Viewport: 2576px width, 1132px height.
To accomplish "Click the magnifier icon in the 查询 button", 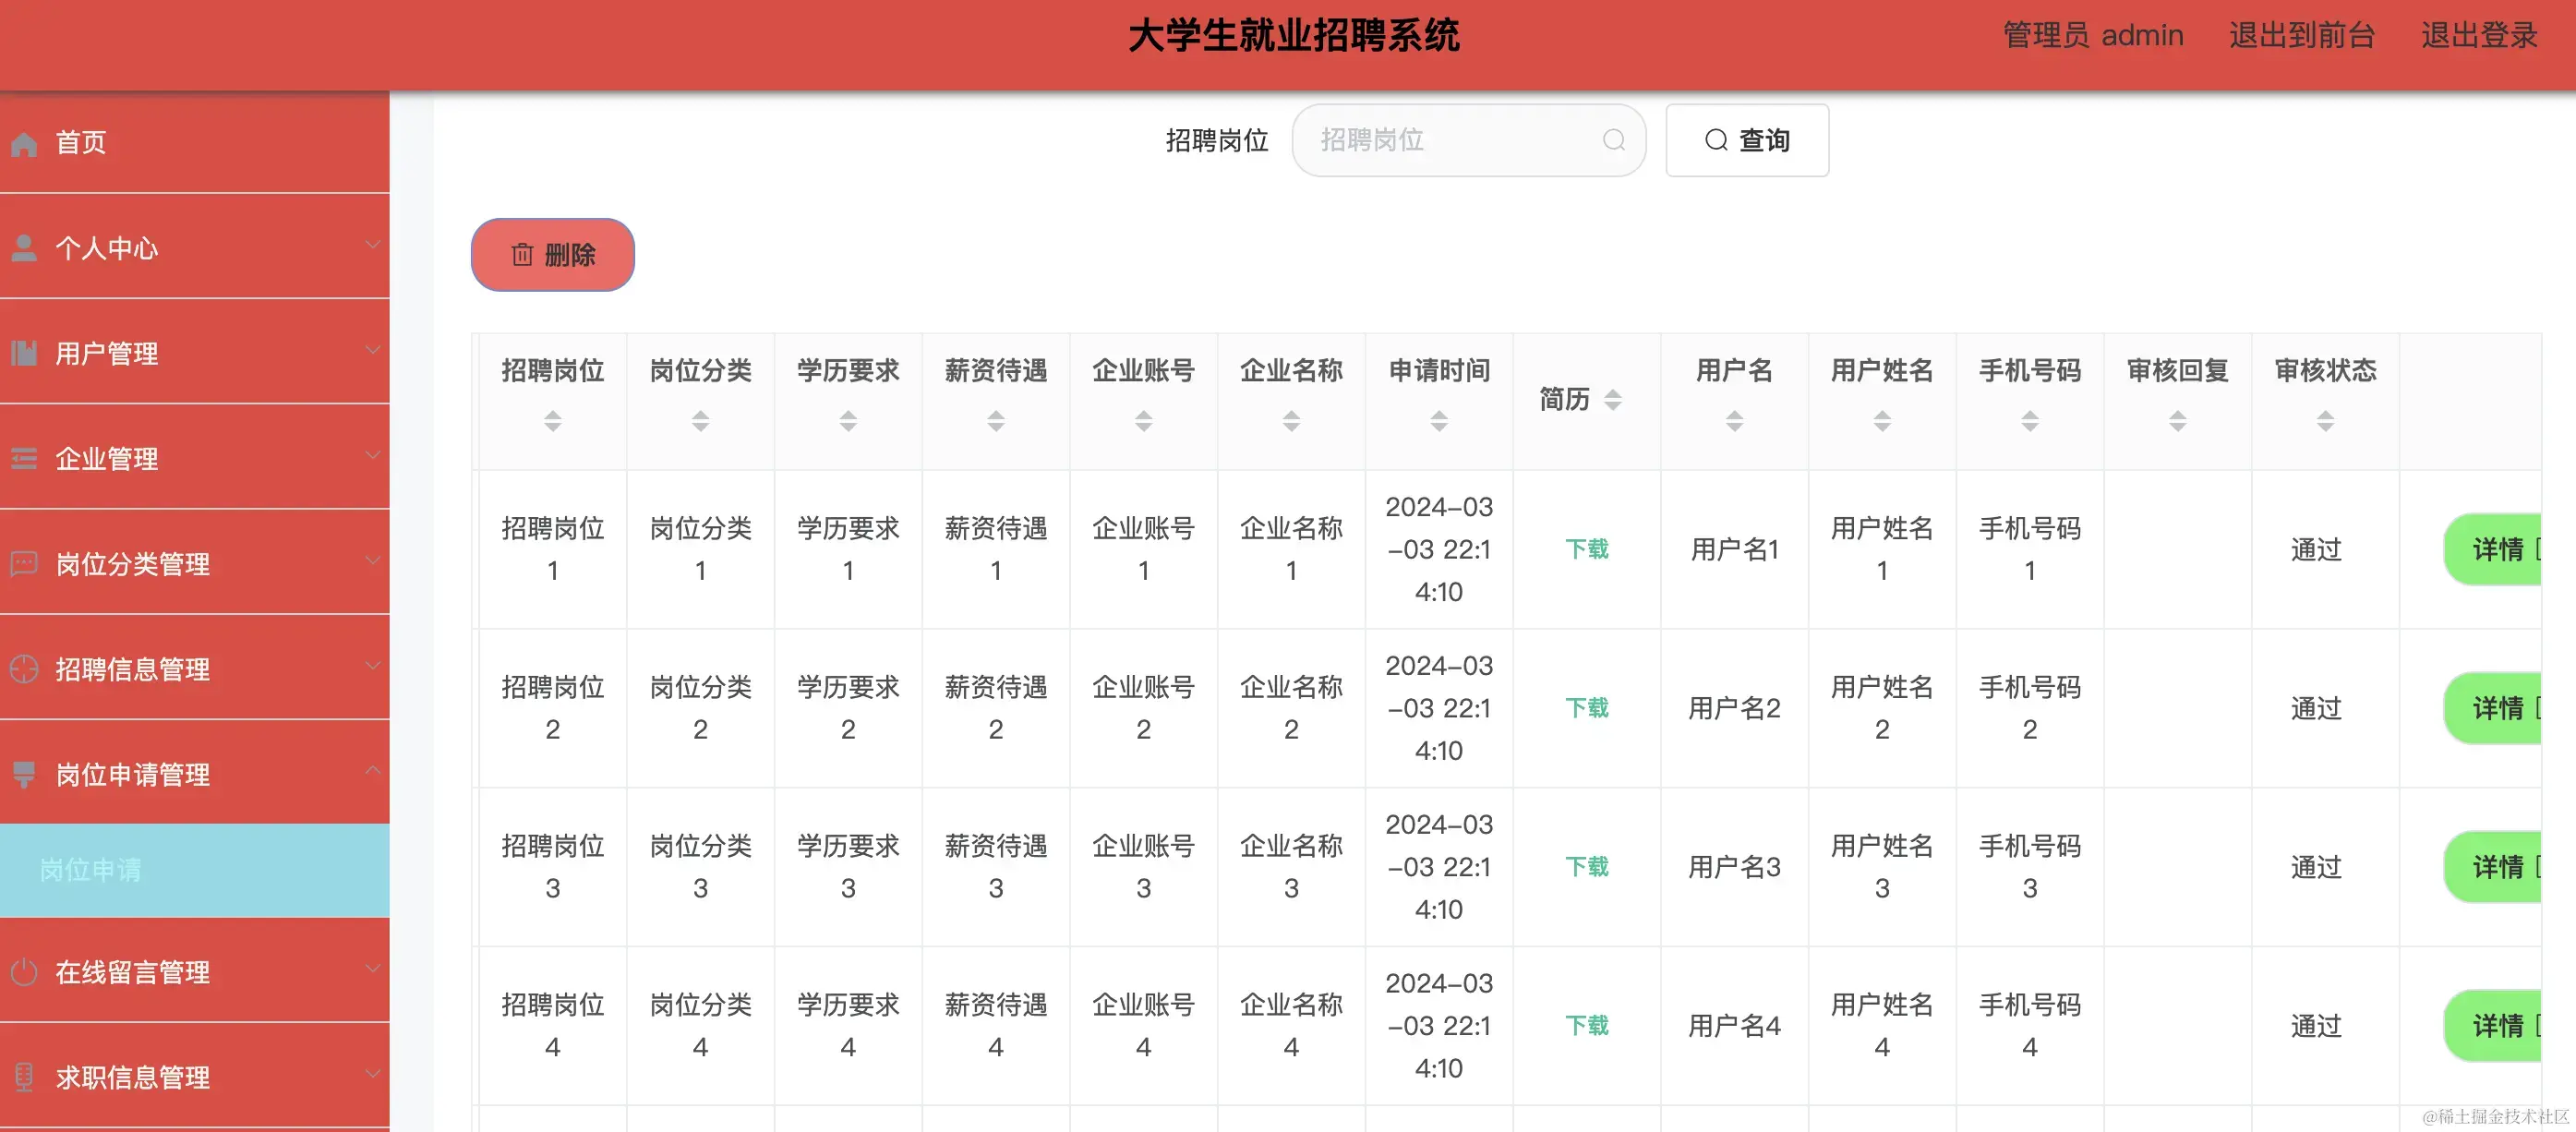I will tap(1716, 140).
